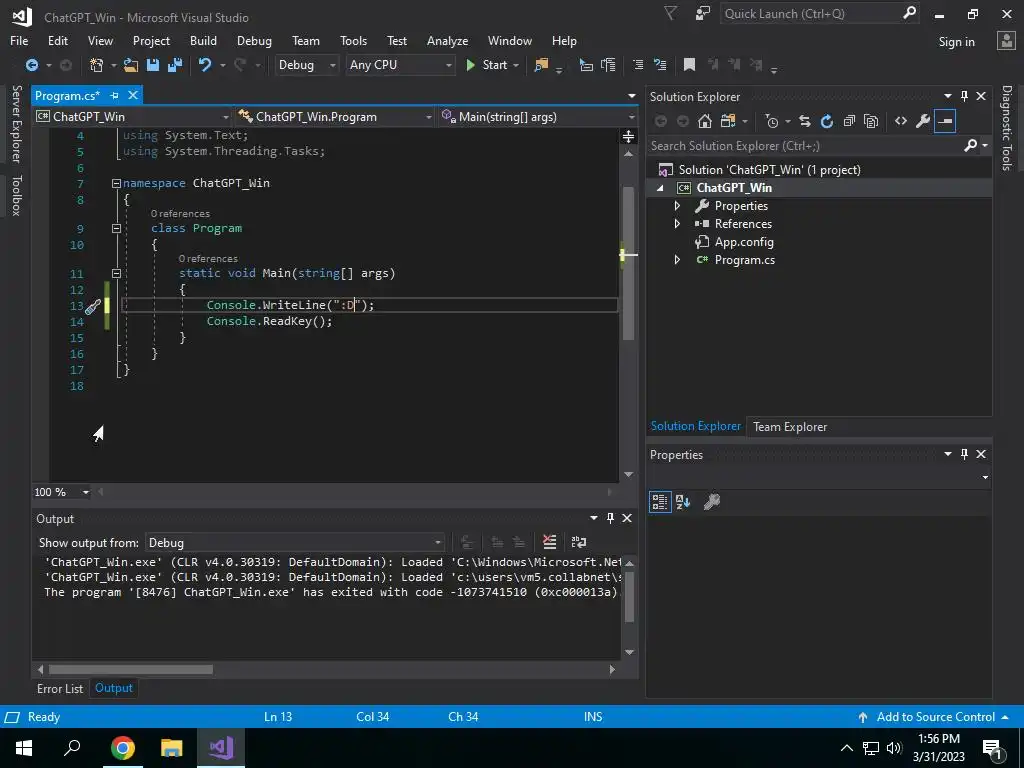The width and height of the screenshot is (1024, 768).
Task: Open the Windows Start menu
Action: (24, 748)
